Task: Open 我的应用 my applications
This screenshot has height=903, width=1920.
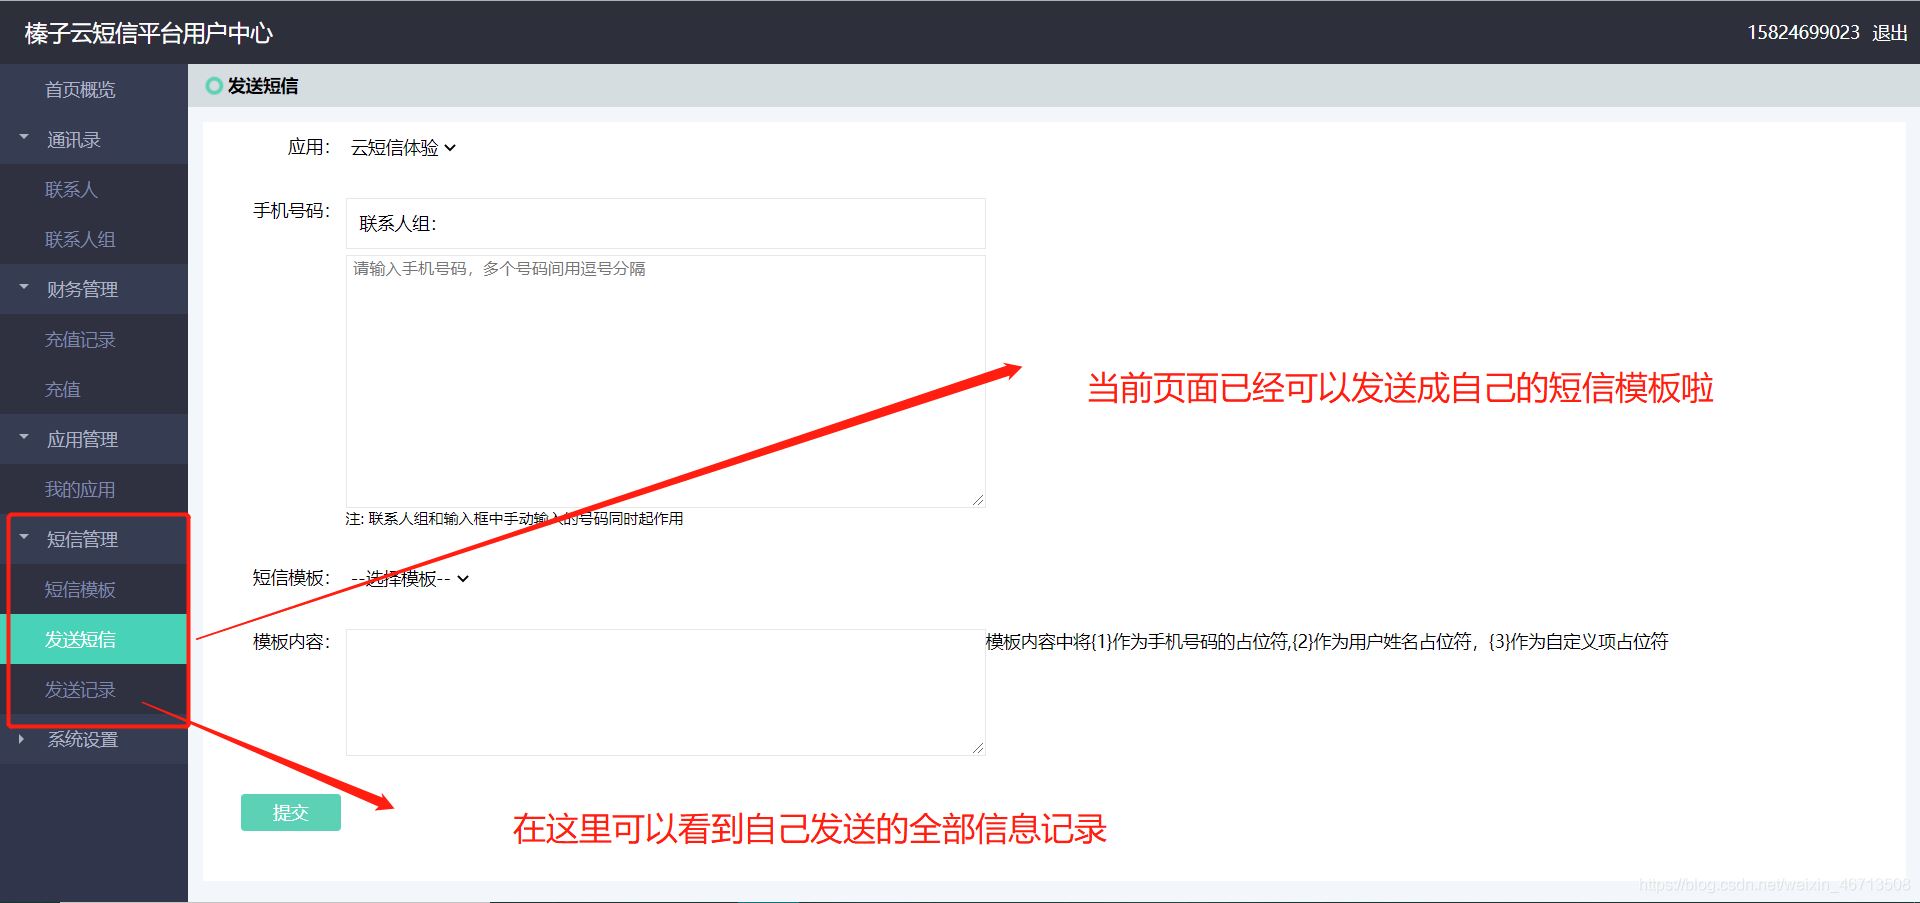Action: click(79, 489)
